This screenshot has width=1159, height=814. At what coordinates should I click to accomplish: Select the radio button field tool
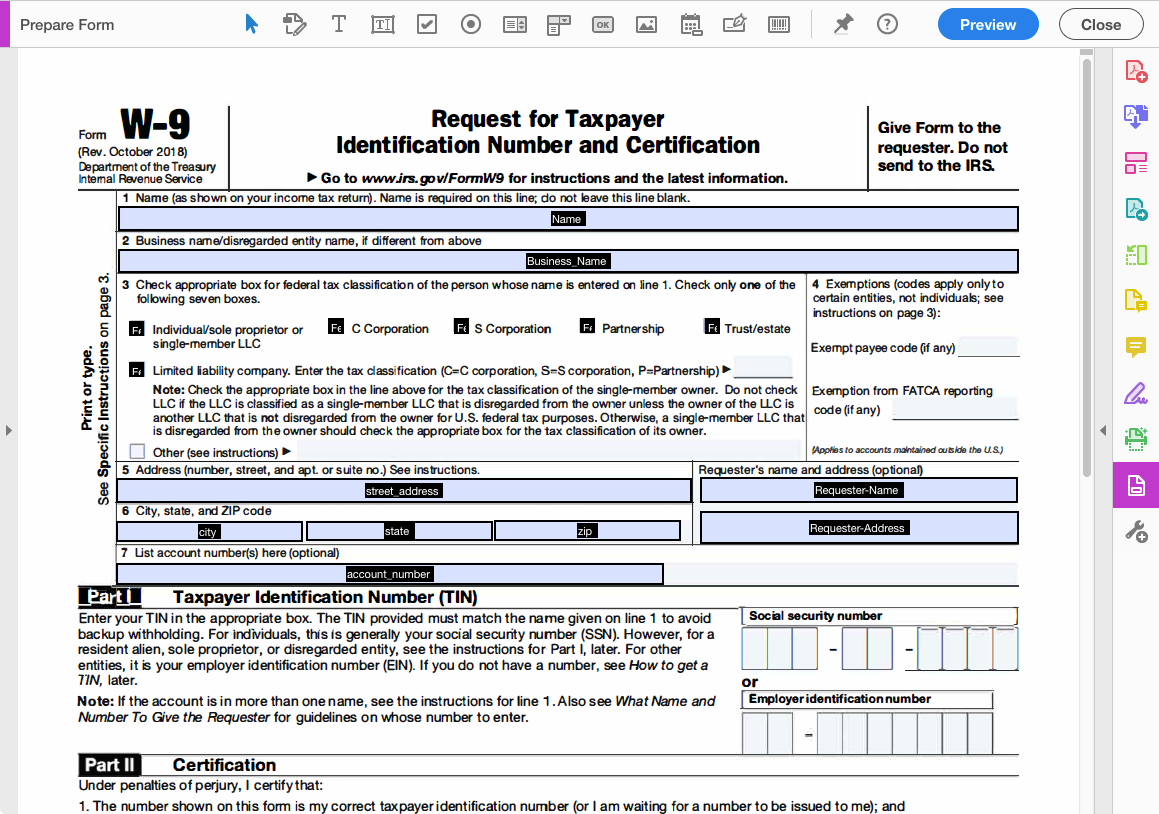470,24
